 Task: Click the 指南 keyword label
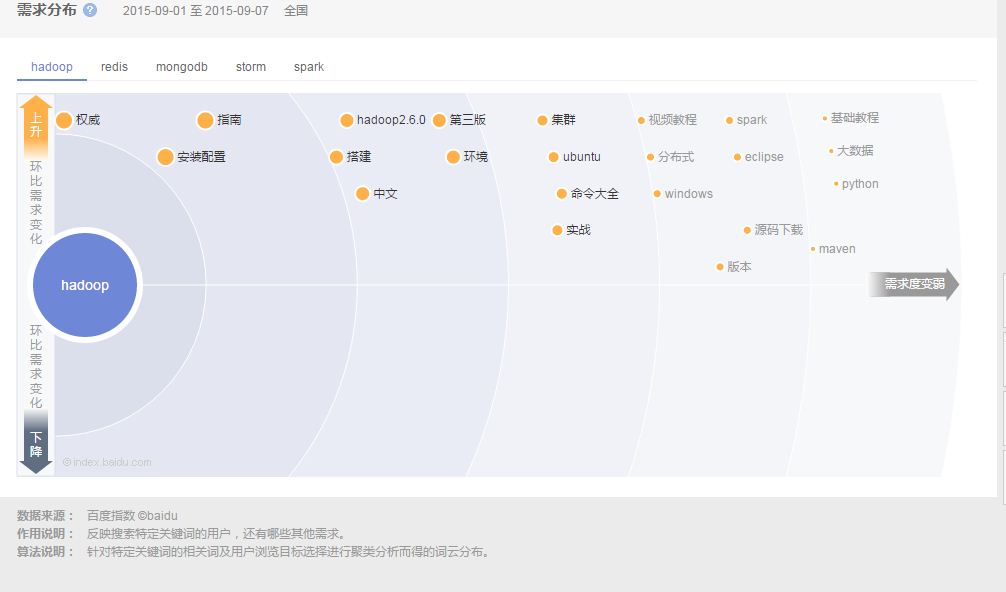pos(229,120)
